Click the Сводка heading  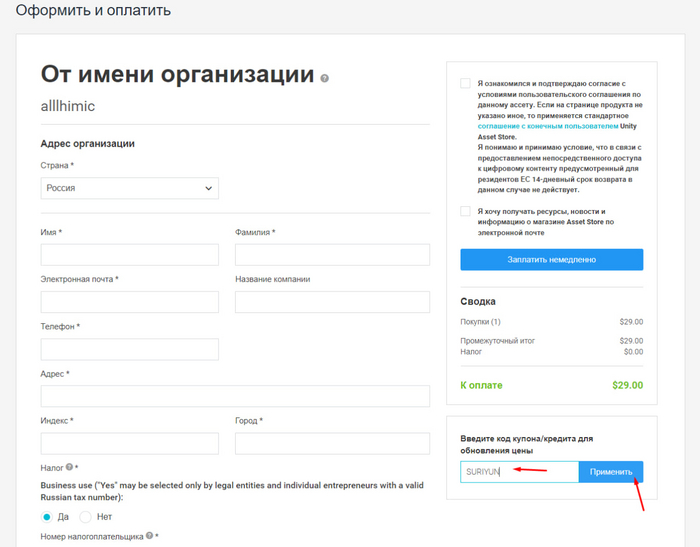coord(478,301)
